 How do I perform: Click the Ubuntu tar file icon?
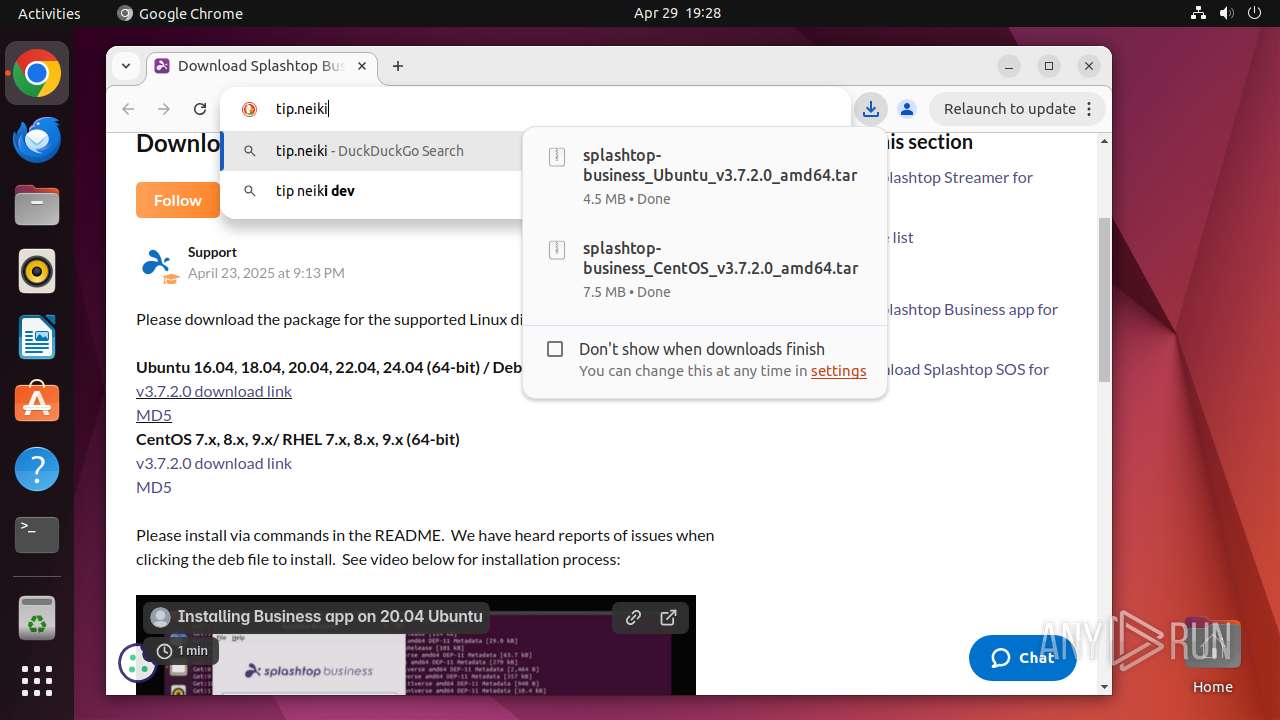point(557,157)
